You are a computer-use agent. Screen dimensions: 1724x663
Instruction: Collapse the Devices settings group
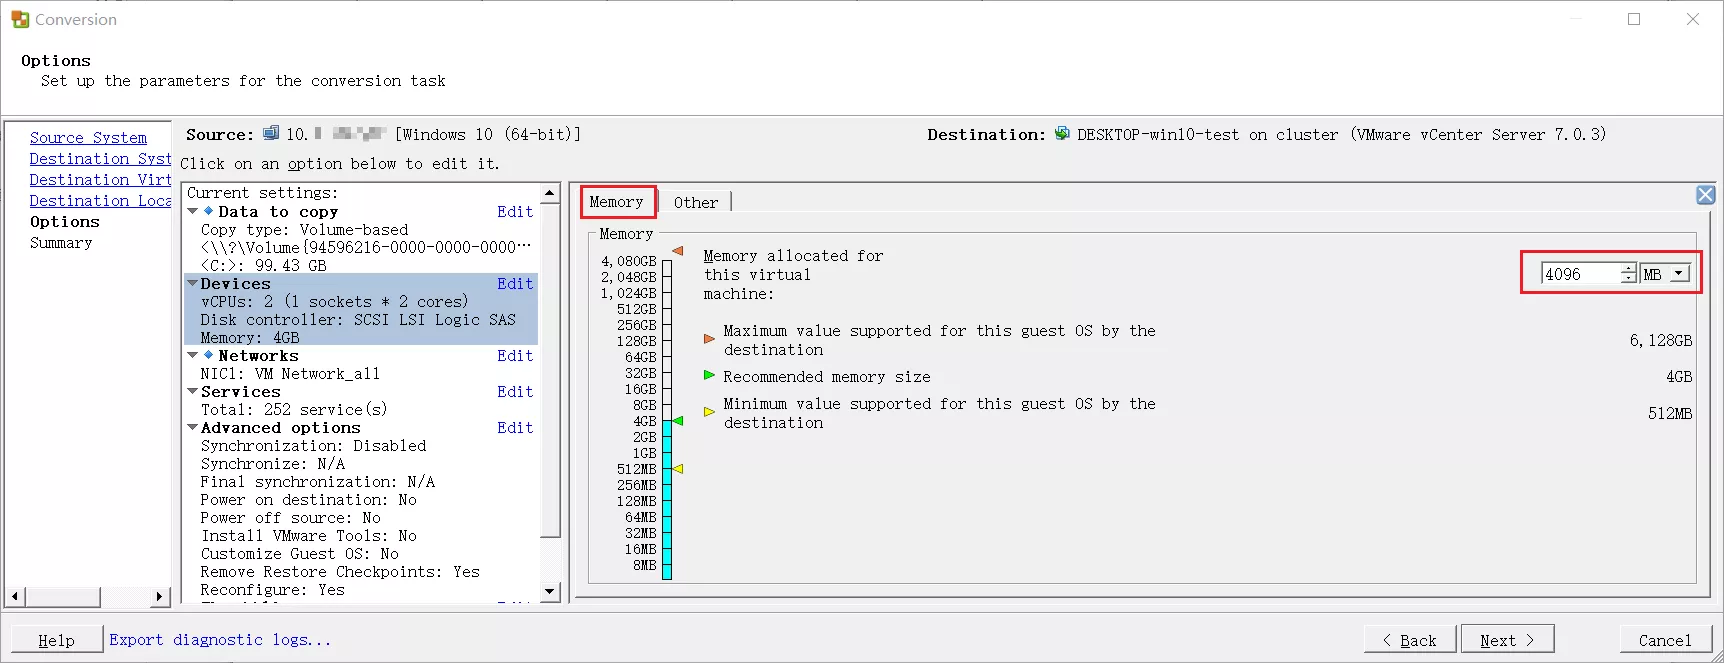(193, 283)
